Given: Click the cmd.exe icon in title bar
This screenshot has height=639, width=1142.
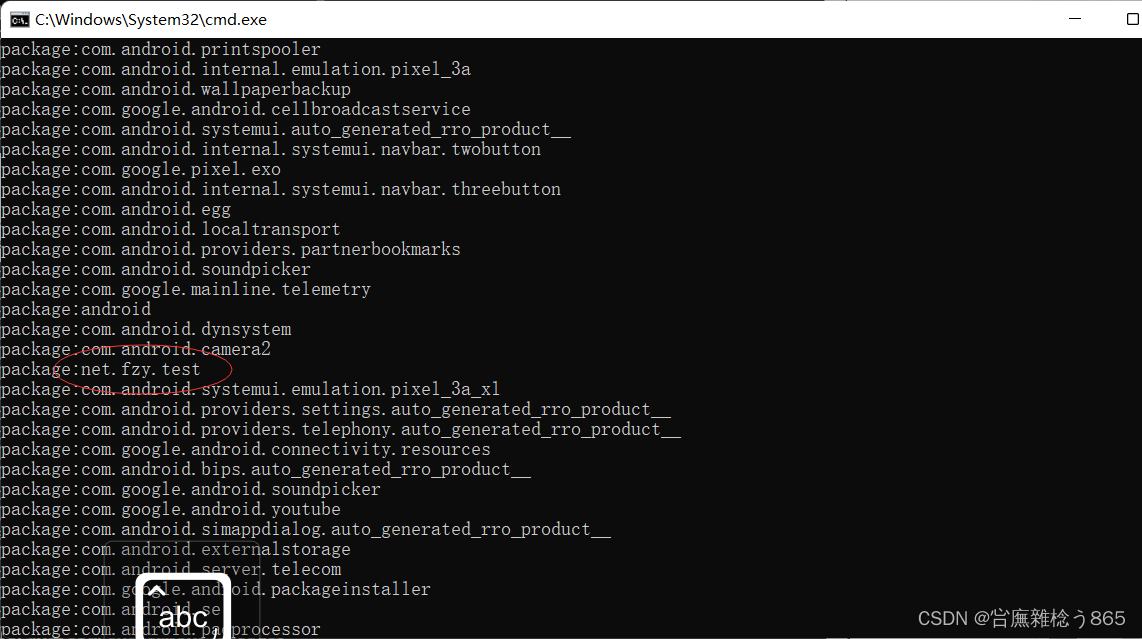Looking at the screenshot, I should (18, 19).
